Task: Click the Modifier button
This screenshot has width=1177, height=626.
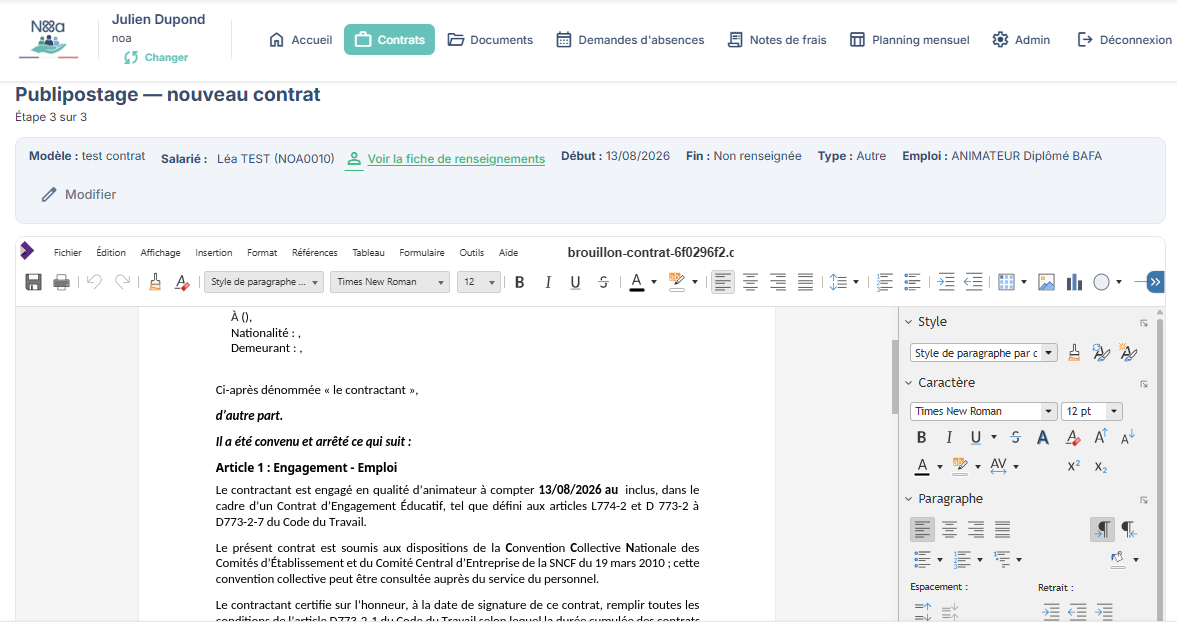Action: coord(79,194)
